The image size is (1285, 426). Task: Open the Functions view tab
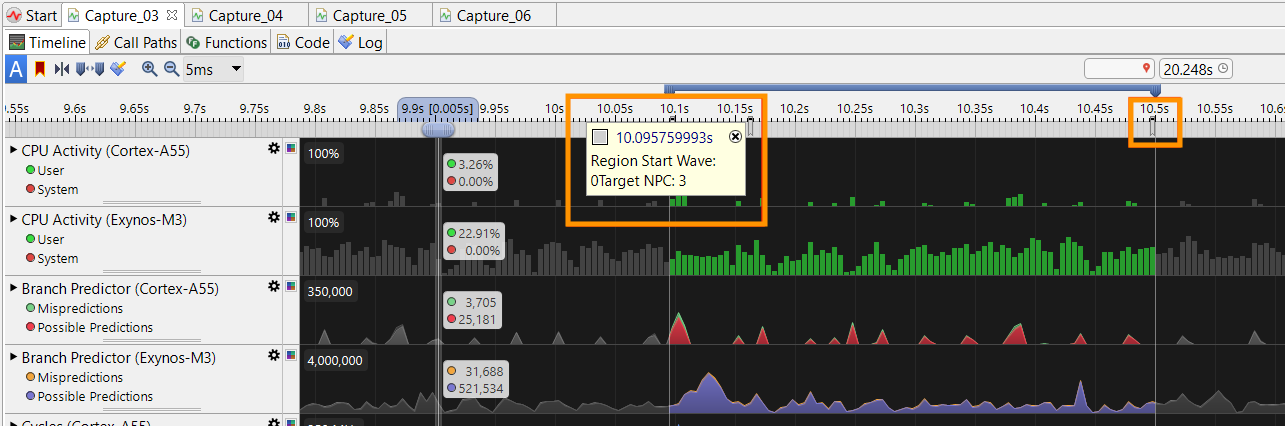coord(226,42)
